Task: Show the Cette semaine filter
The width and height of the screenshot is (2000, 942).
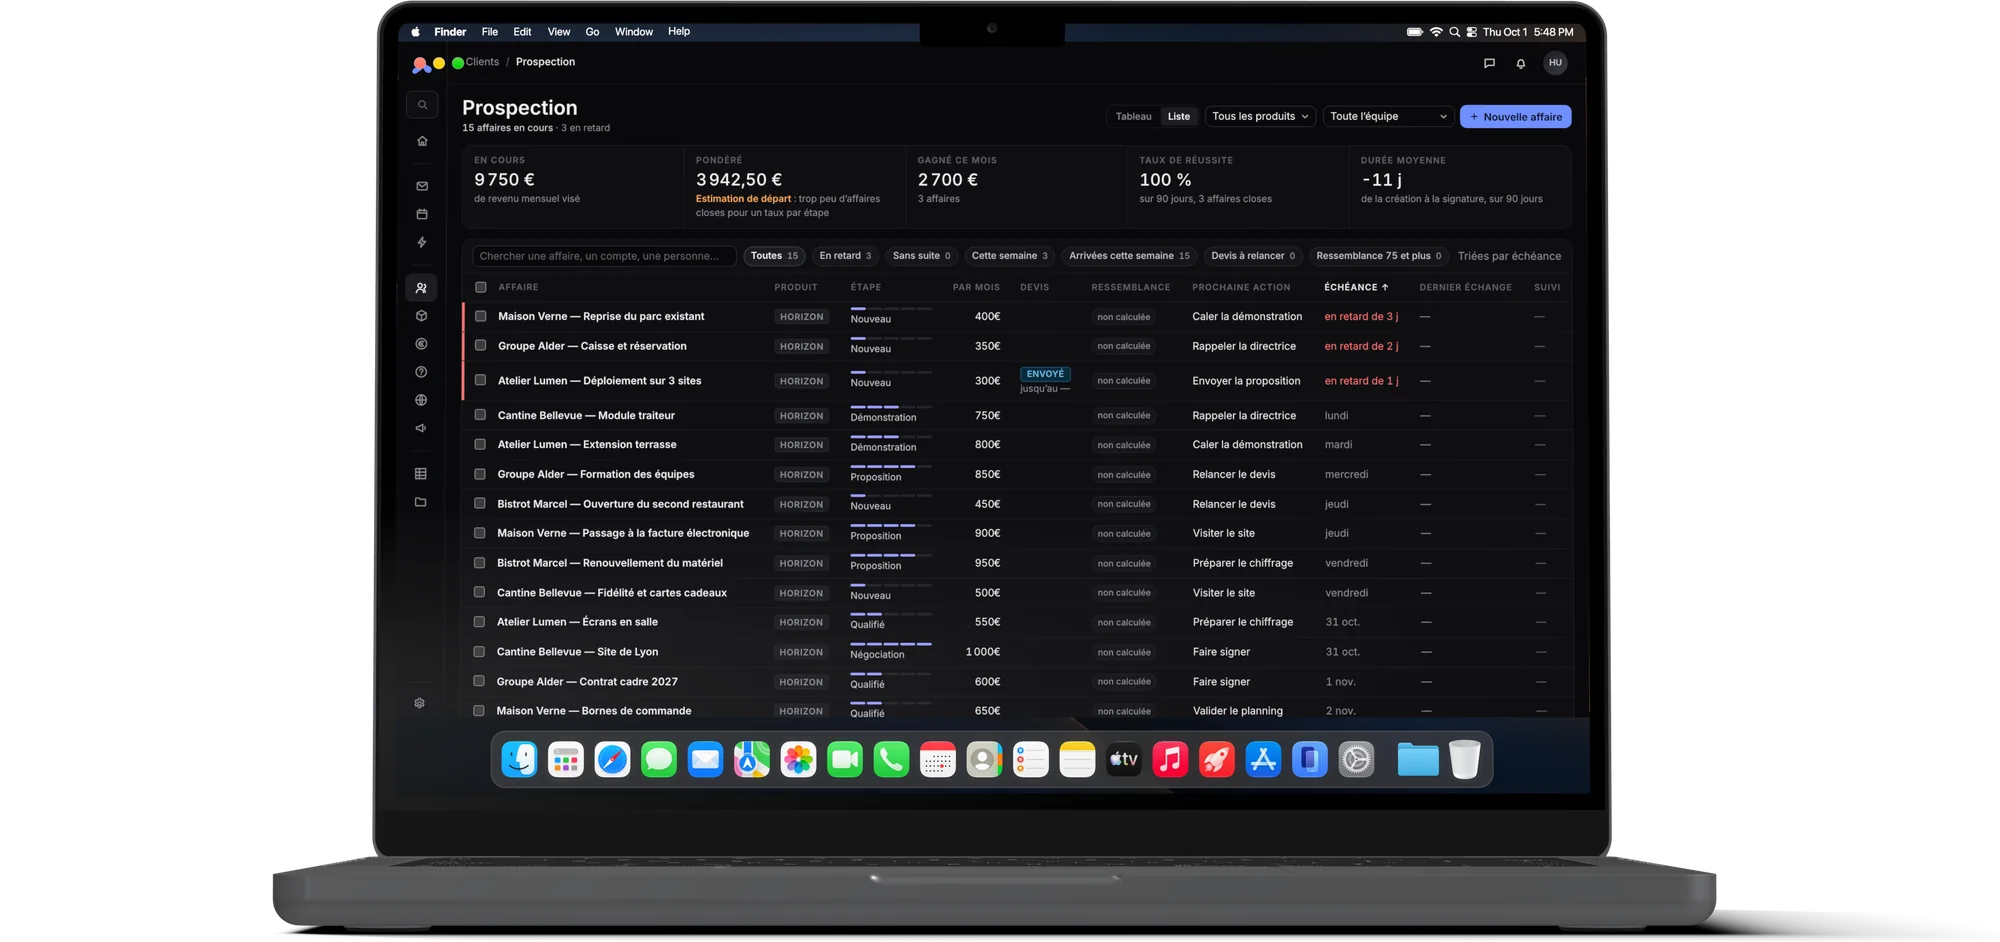Action: coord(1009,256)
